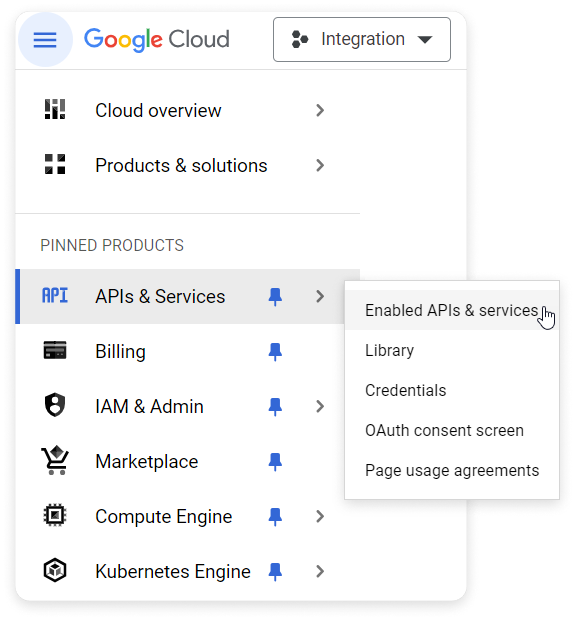This screenshot has width=575, height=620.
Task: Click the Compute Engine chip icon
Action: click(55, 515)
